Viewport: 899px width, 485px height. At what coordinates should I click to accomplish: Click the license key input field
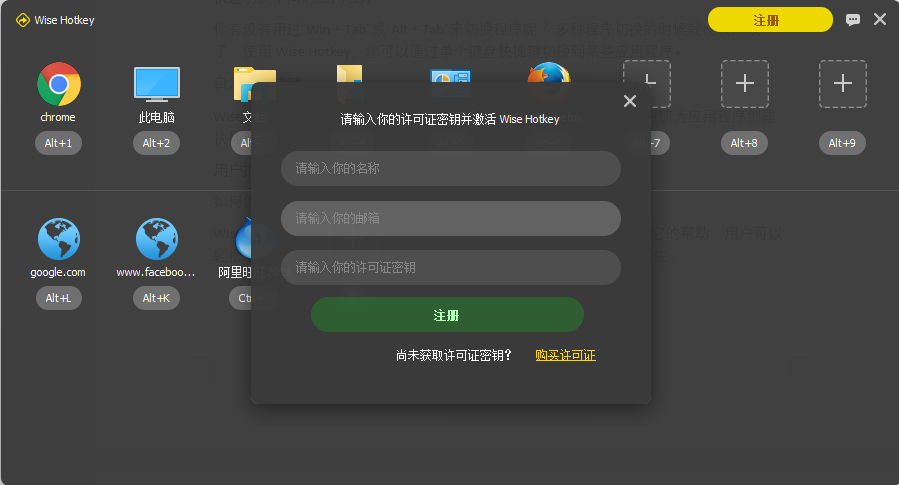[451, 267]
